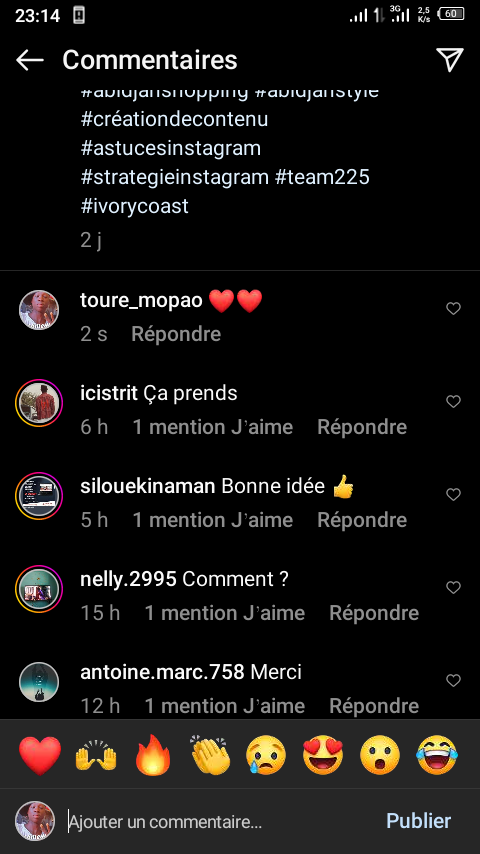Like nelly.2995's comment with heart
This screenshot has width=480, height=854.
tap(453, 588)
